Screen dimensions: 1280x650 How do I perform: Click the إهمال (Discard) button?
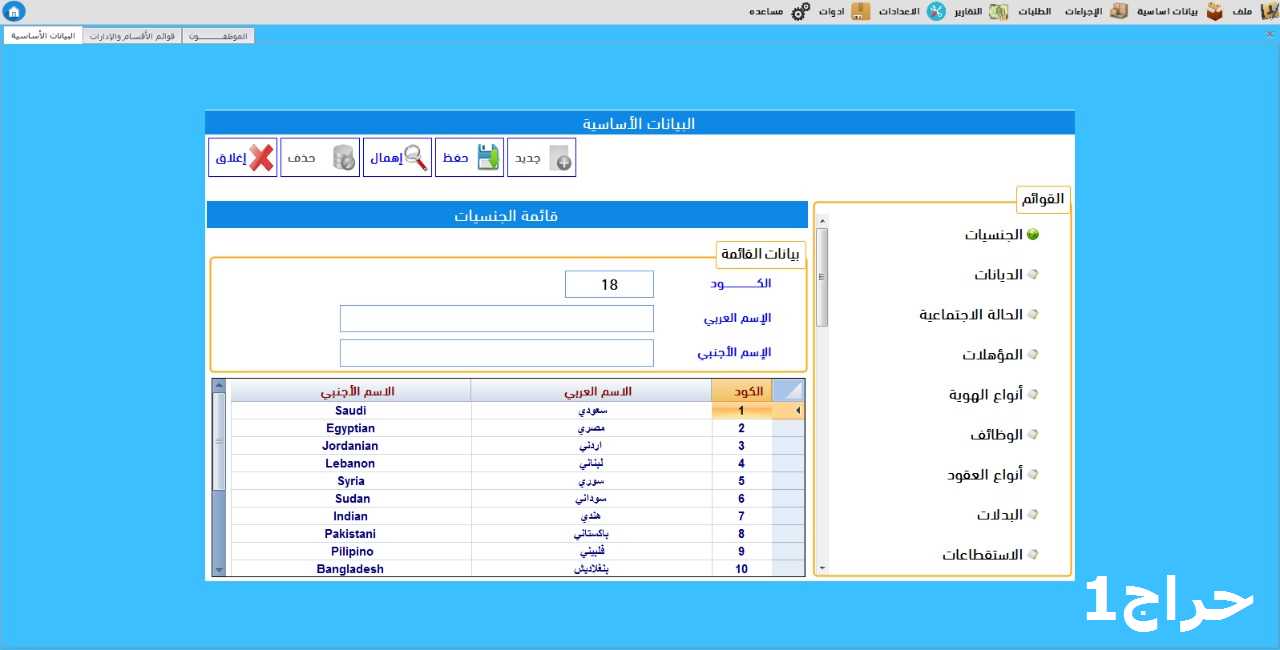(397, 158)
